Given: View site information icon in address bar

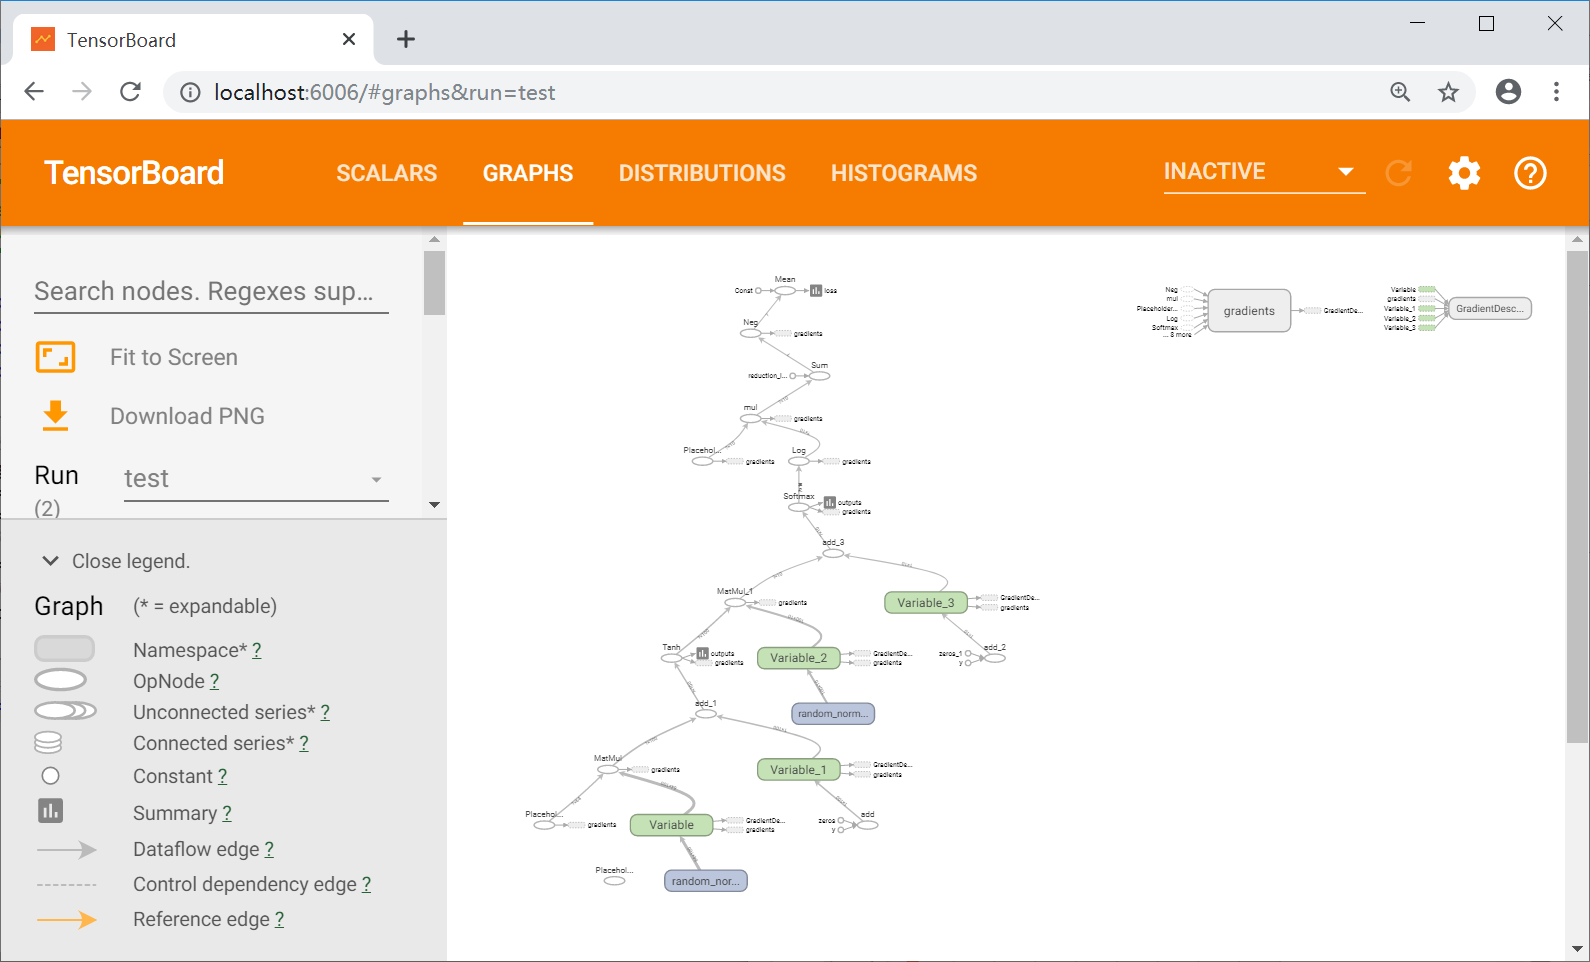Looking at the screenshot, I should point(190,92).
